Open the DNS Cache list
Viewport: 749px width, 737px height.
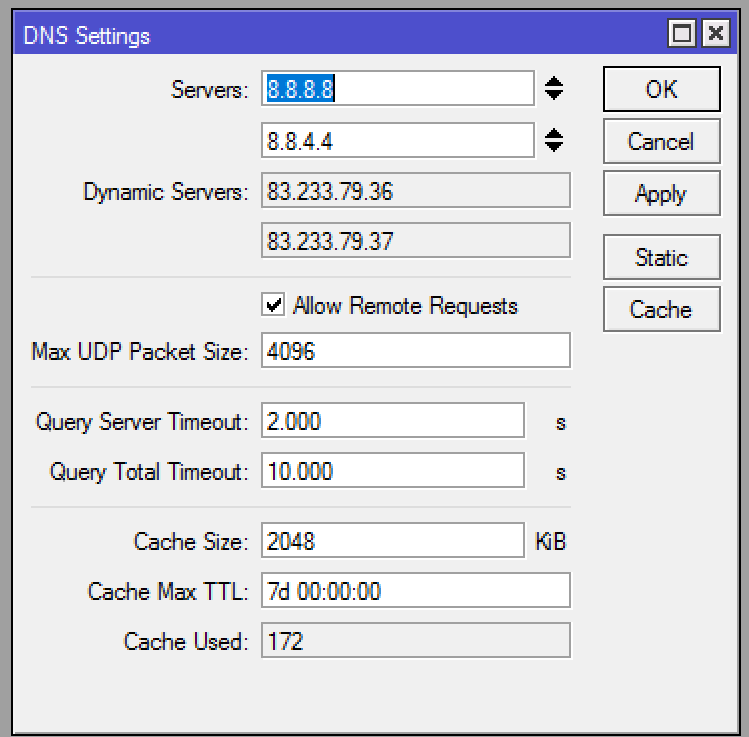coord(662,309)
